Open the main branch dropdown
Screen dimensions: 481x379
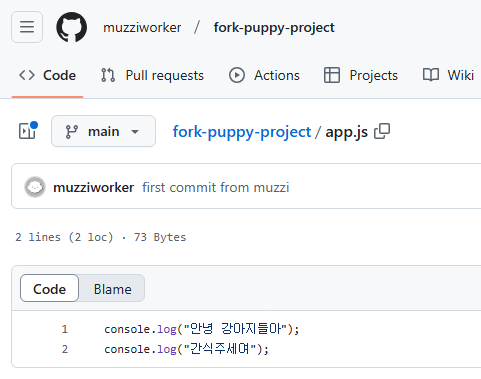pyautogui.click(x=103, y=131)
